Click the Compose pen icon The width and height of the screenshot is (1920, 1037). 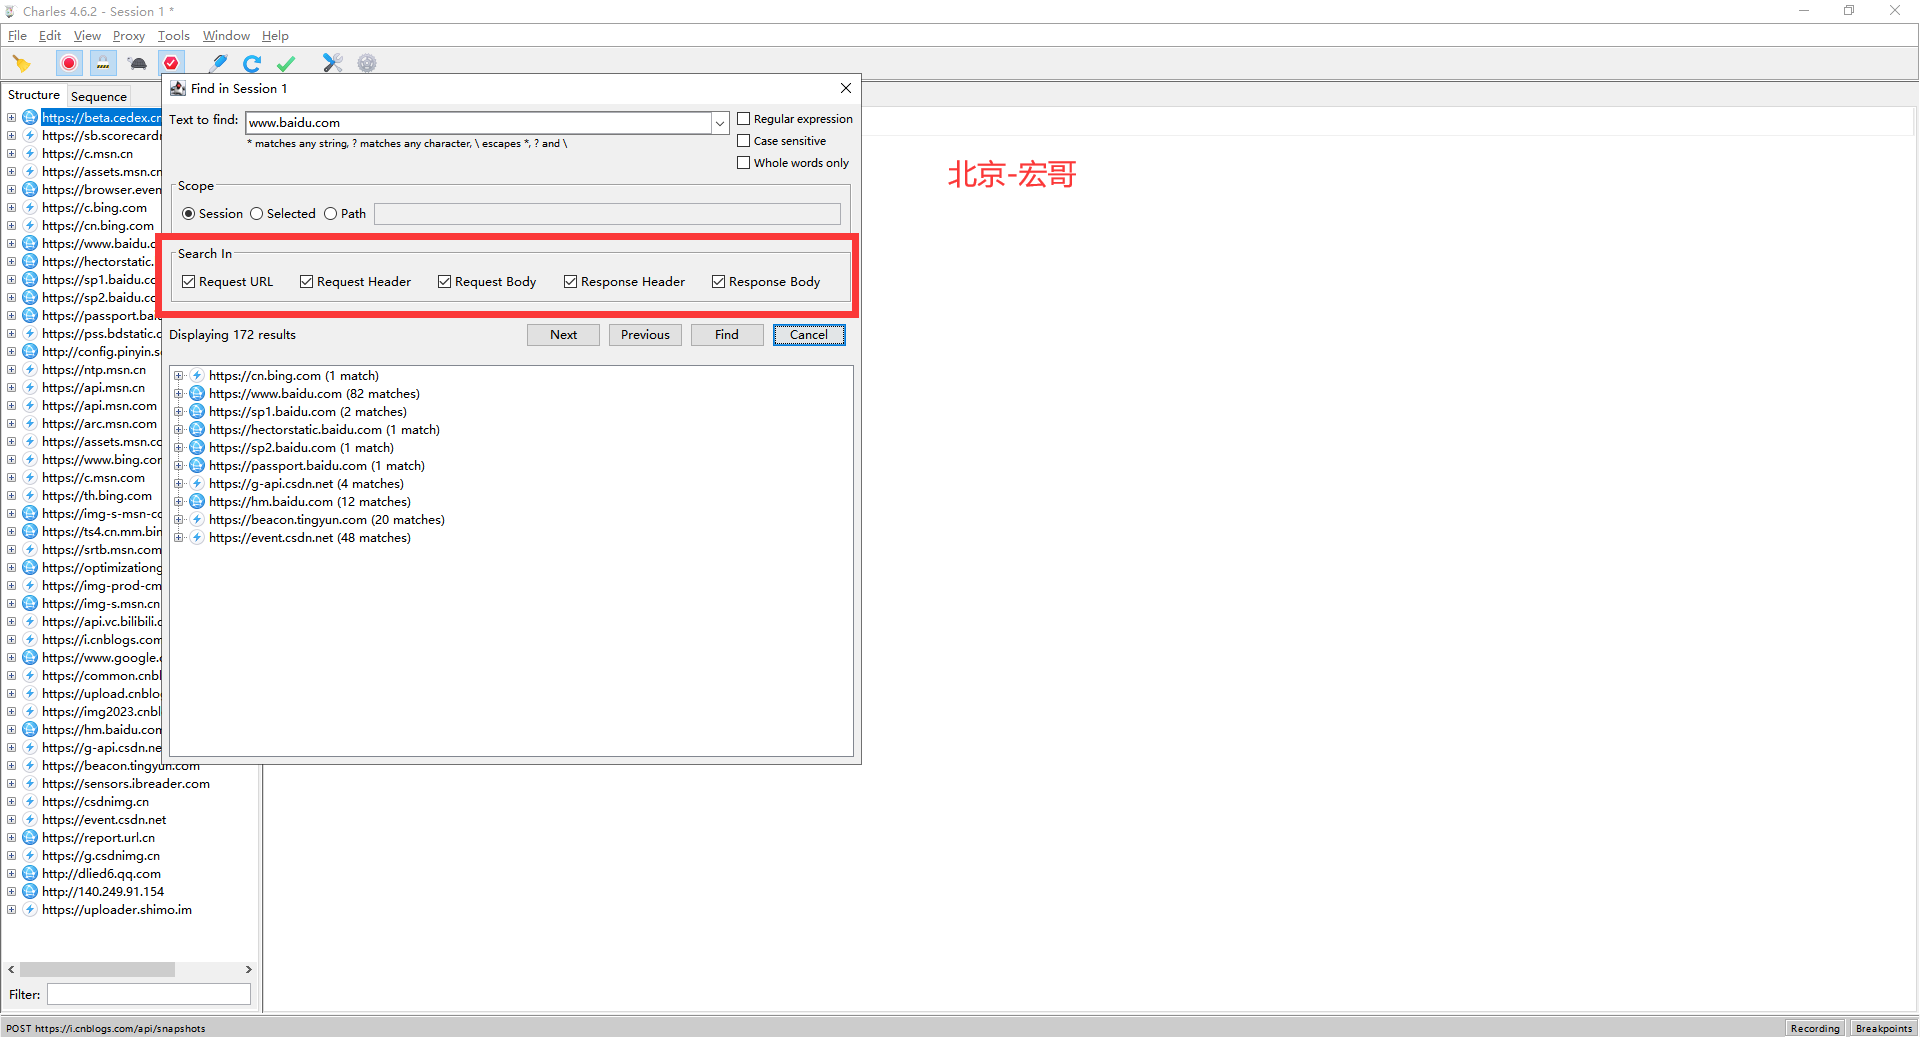tap(218, 63)
